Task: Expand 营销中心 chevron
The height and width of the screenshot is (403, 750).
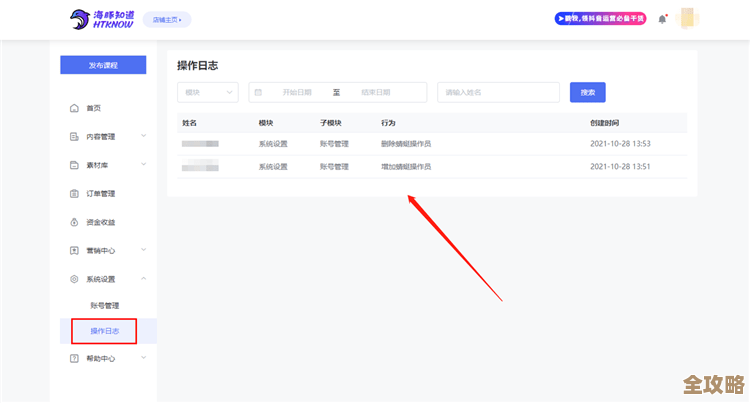Action: point(143,250)
